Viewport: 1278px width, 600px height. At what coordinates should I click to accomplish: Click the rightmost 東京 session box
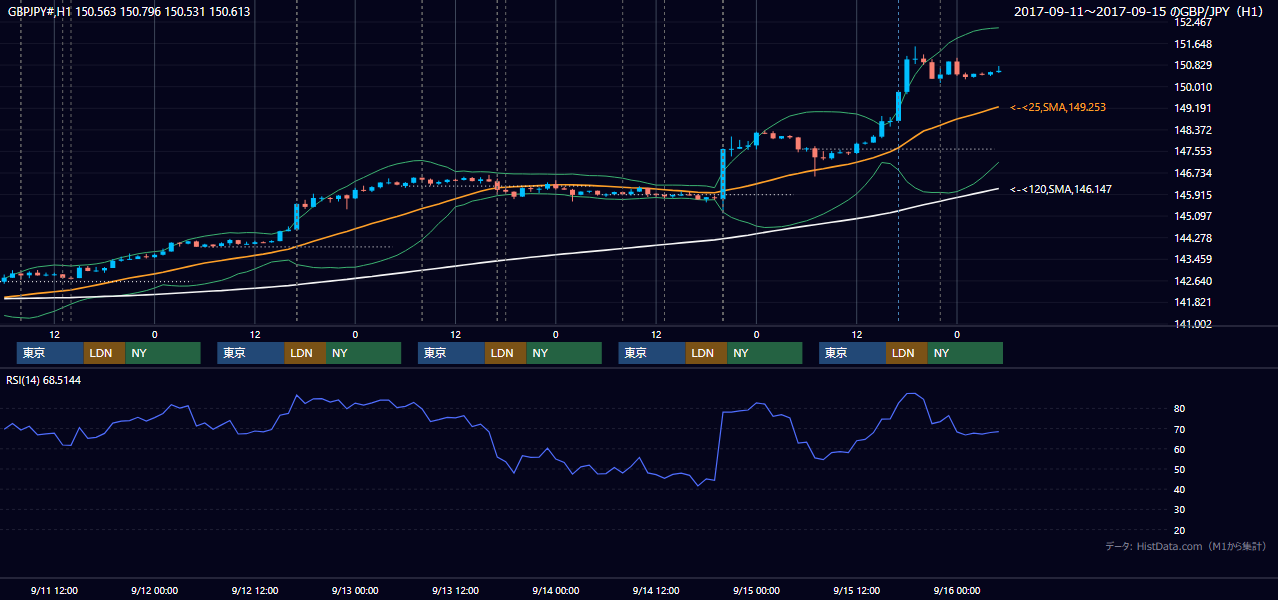click(x=852, y=353)
